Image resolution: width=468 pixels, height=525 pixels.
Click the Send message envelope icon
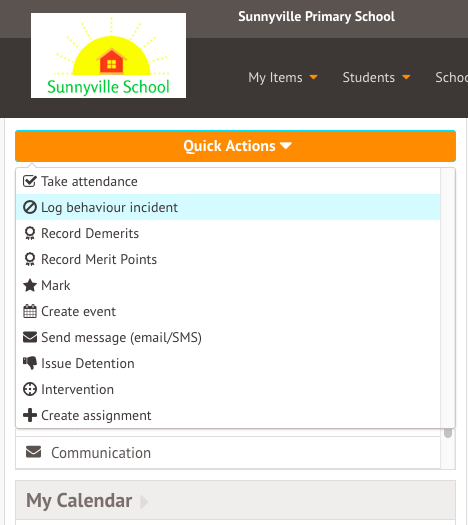click(30, 337)
